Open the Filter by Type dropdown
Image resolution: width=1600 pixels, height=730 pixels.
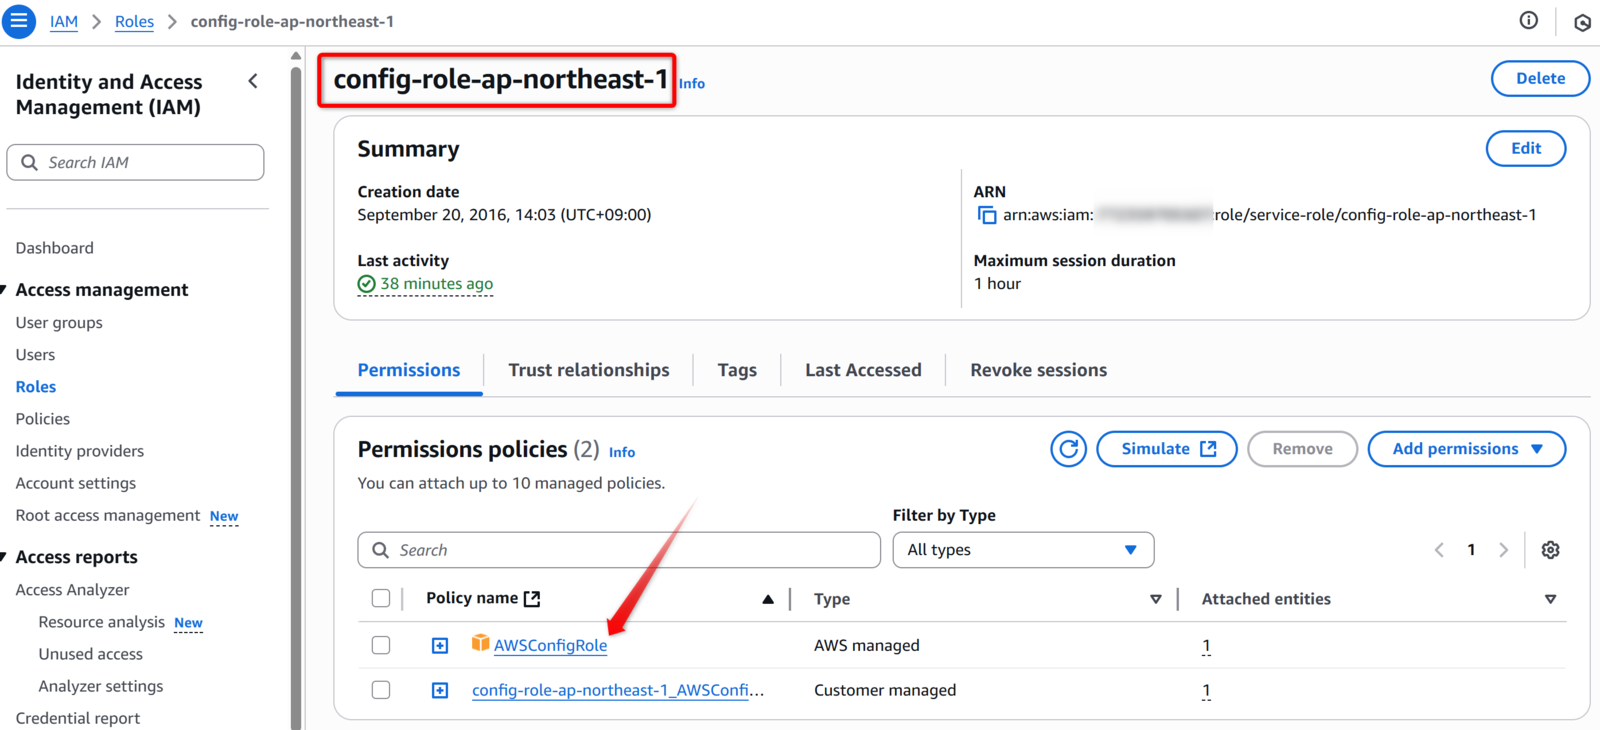(1023, 550)
